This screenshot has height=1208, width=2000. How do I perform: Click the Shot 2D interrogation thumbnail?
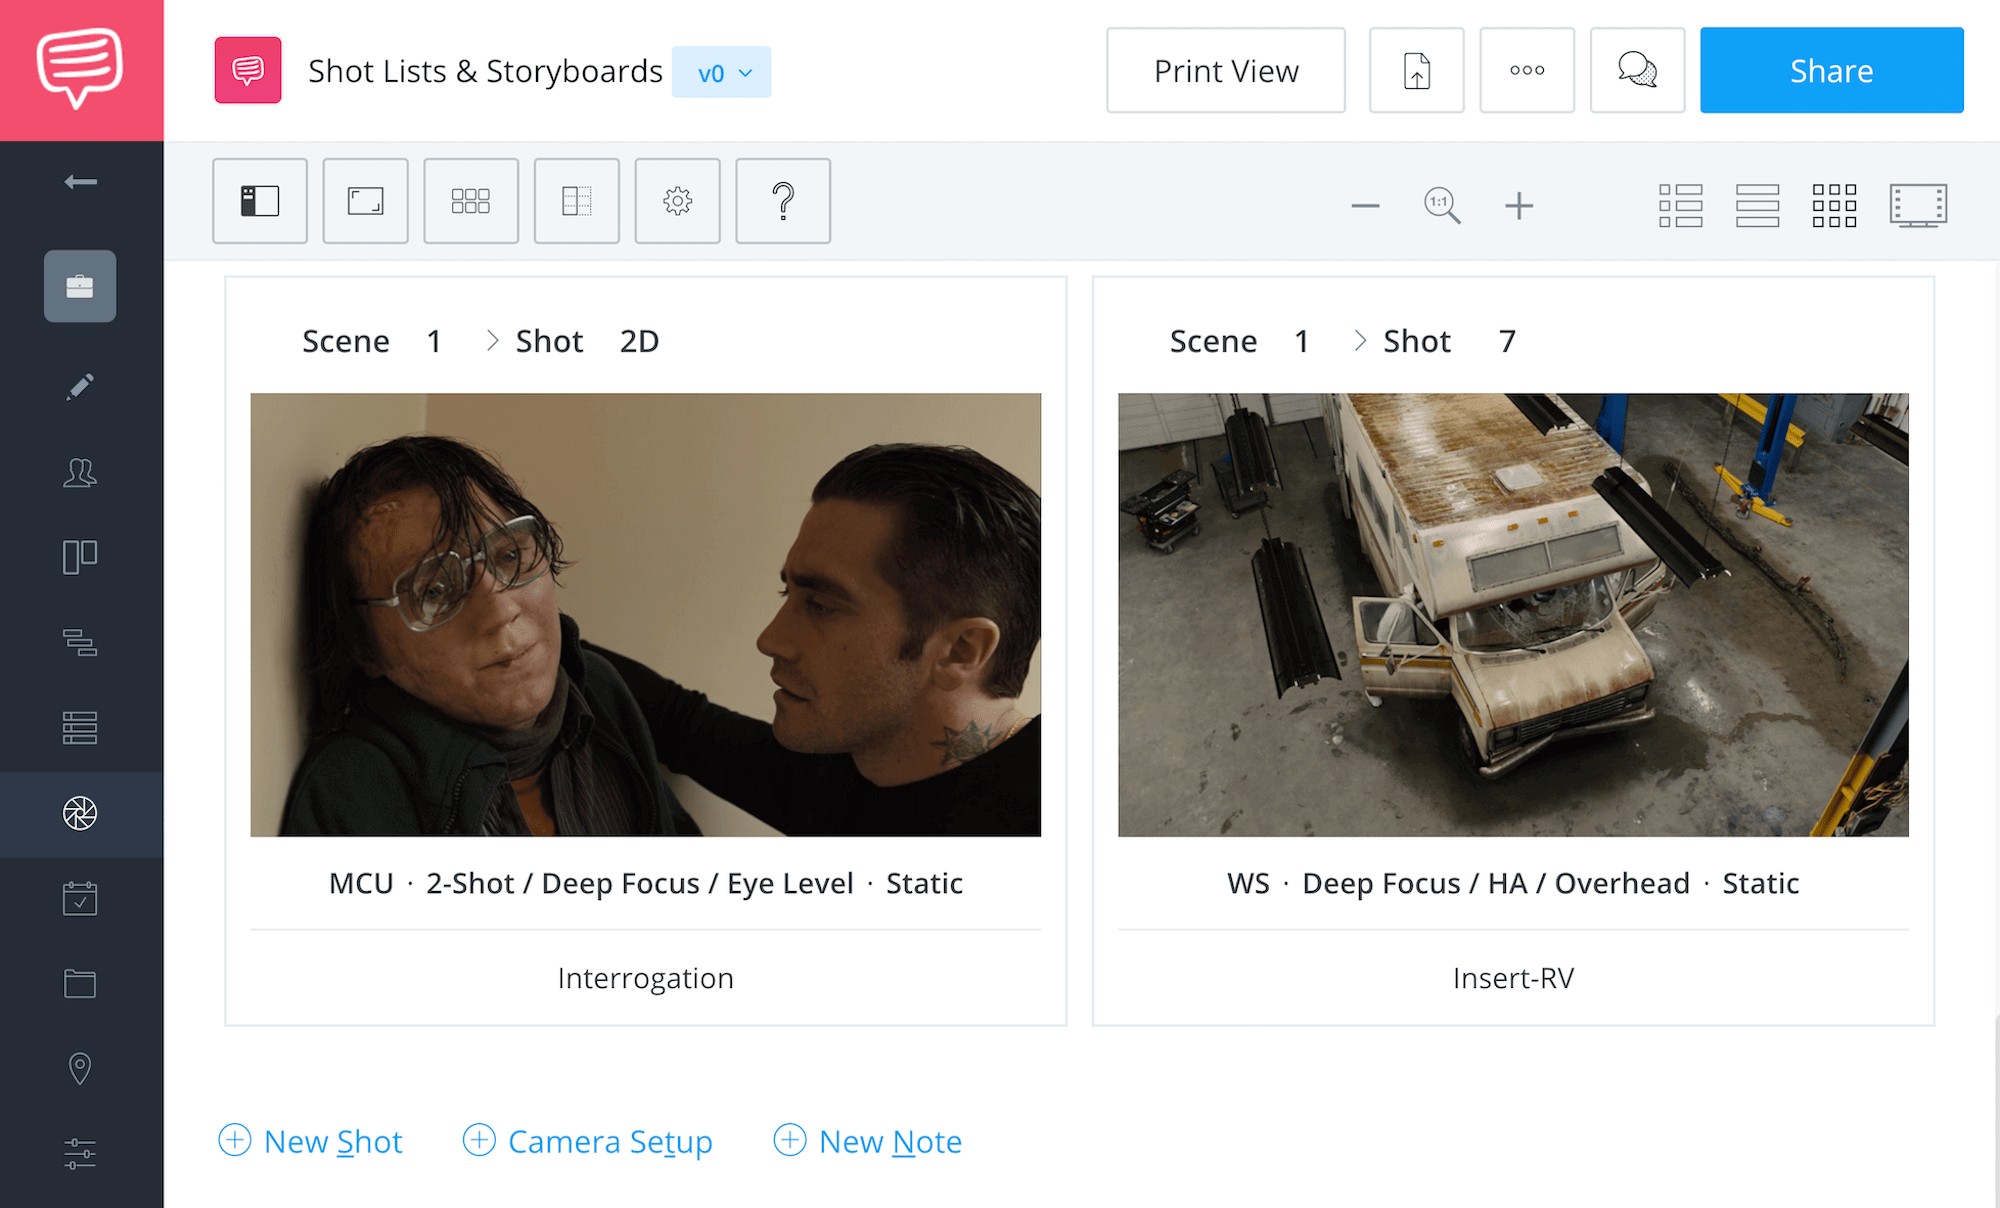pos(646,615)
